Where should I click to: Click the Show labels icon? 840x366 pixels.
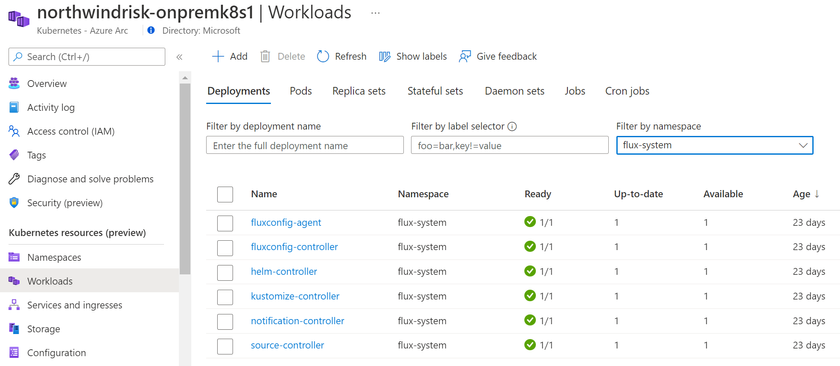tap(385, 56)
